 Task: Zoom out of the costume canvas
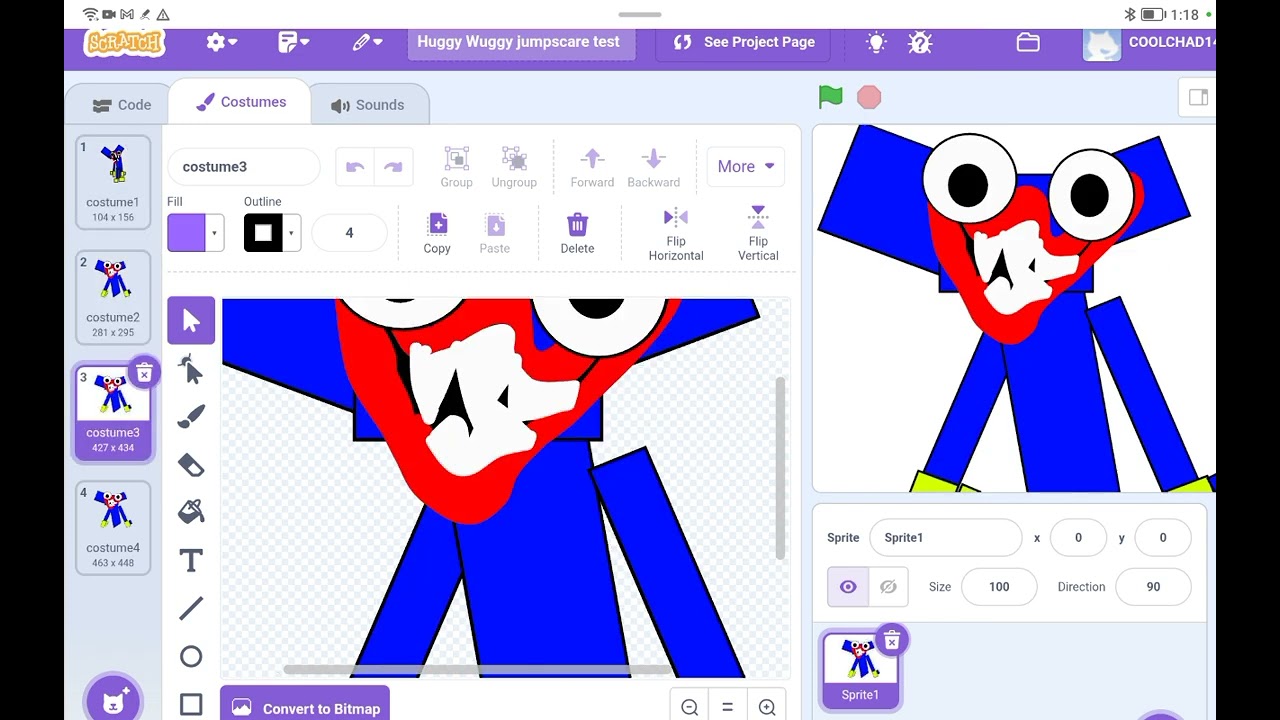(690, 707)
